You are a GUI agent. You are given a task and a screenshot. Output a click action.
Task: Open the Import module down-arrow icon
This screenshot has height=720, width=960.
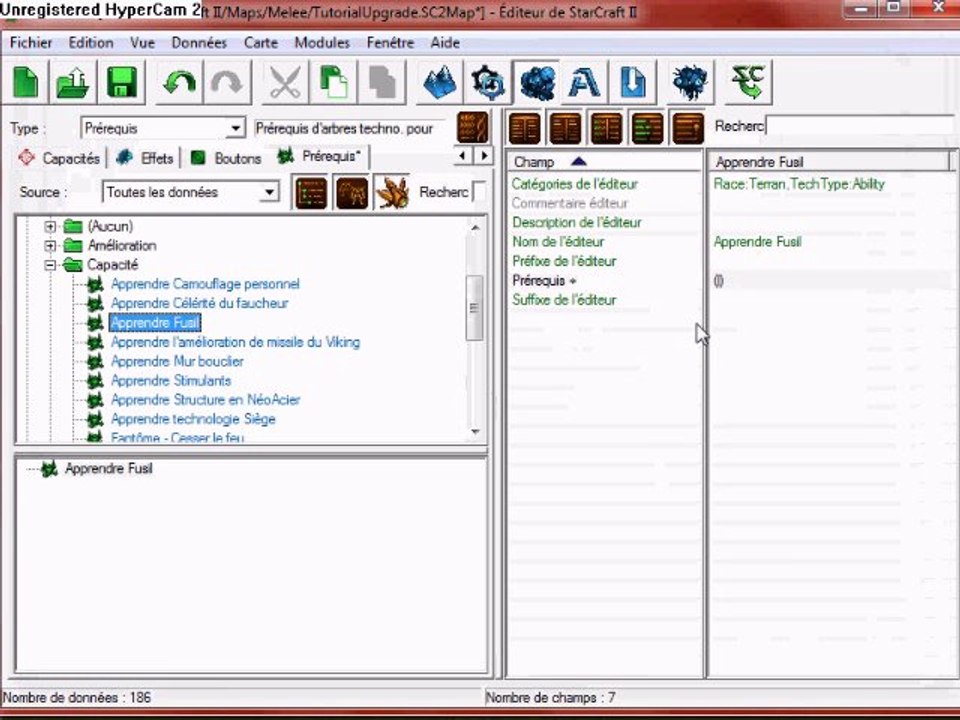(632, 83)
